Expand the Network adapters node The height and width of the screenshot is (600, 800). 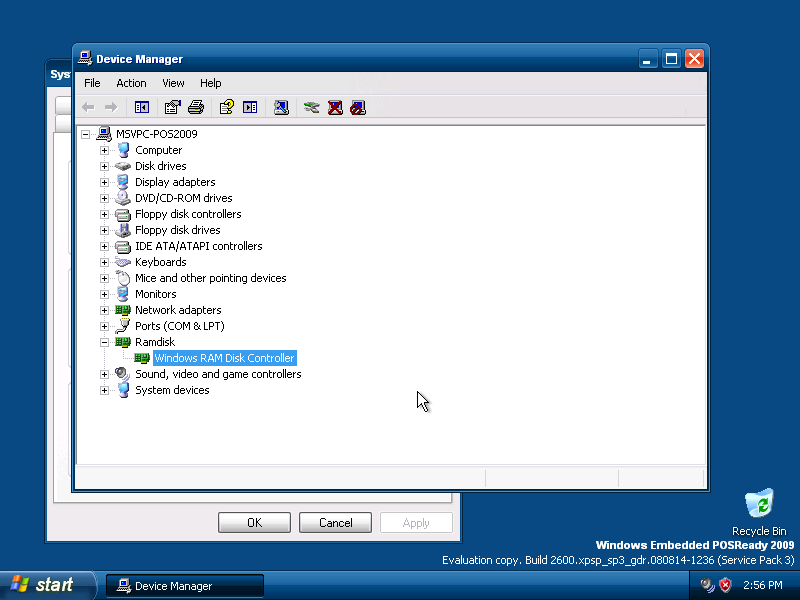[104, 310]
